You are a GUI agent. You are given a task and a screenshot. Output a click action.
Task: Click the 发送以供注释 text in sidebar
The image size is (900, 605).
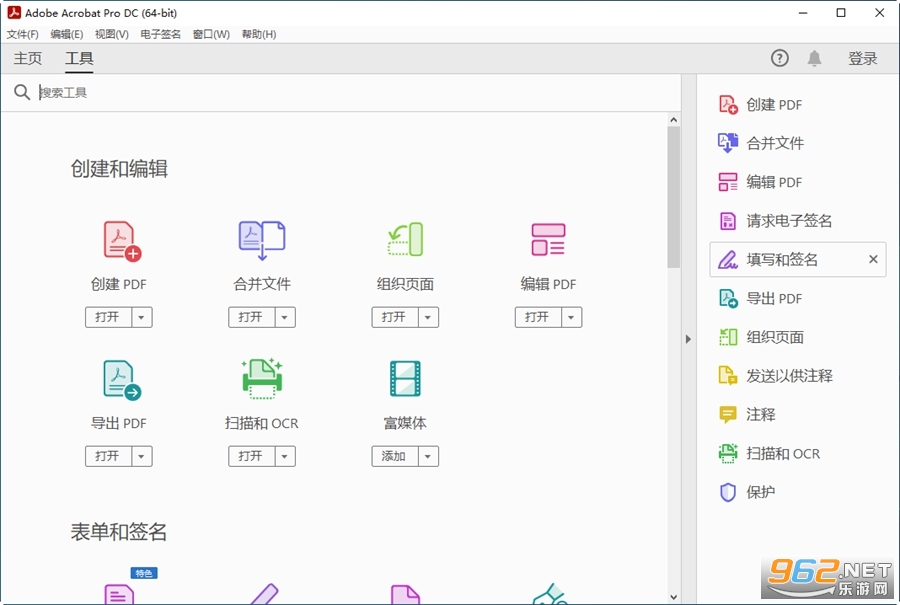(x=789, y=376)
